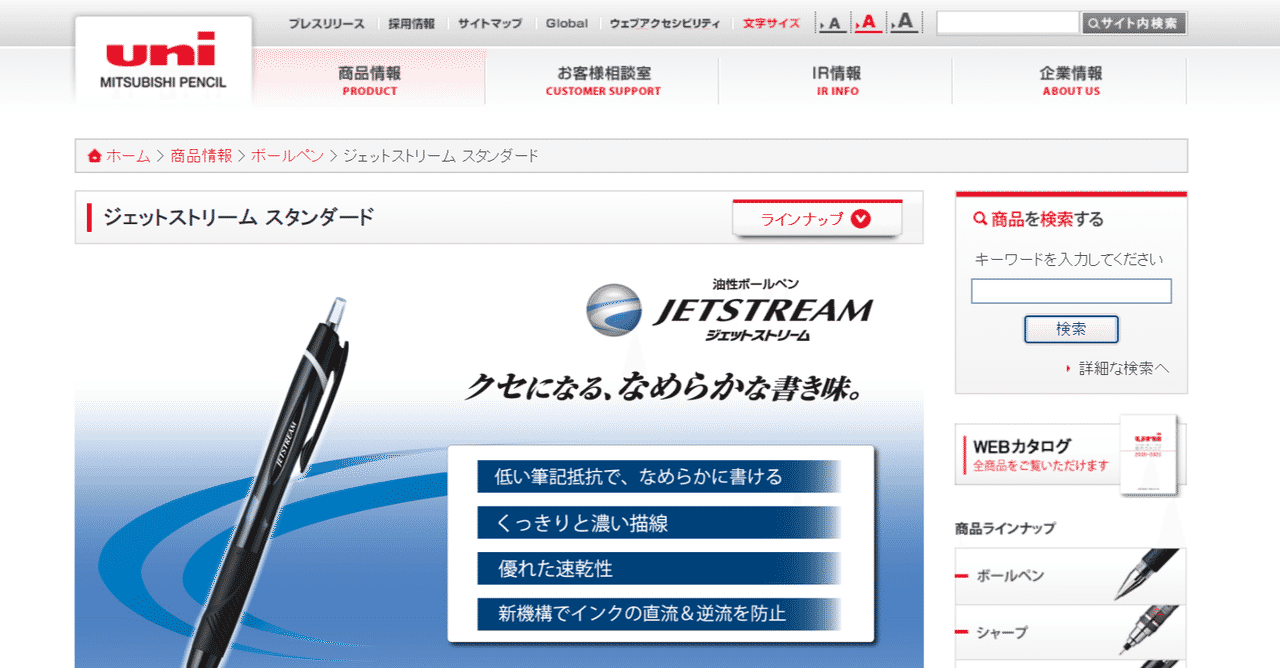Click the 検索 button in product search

[x=1071, y=329]
